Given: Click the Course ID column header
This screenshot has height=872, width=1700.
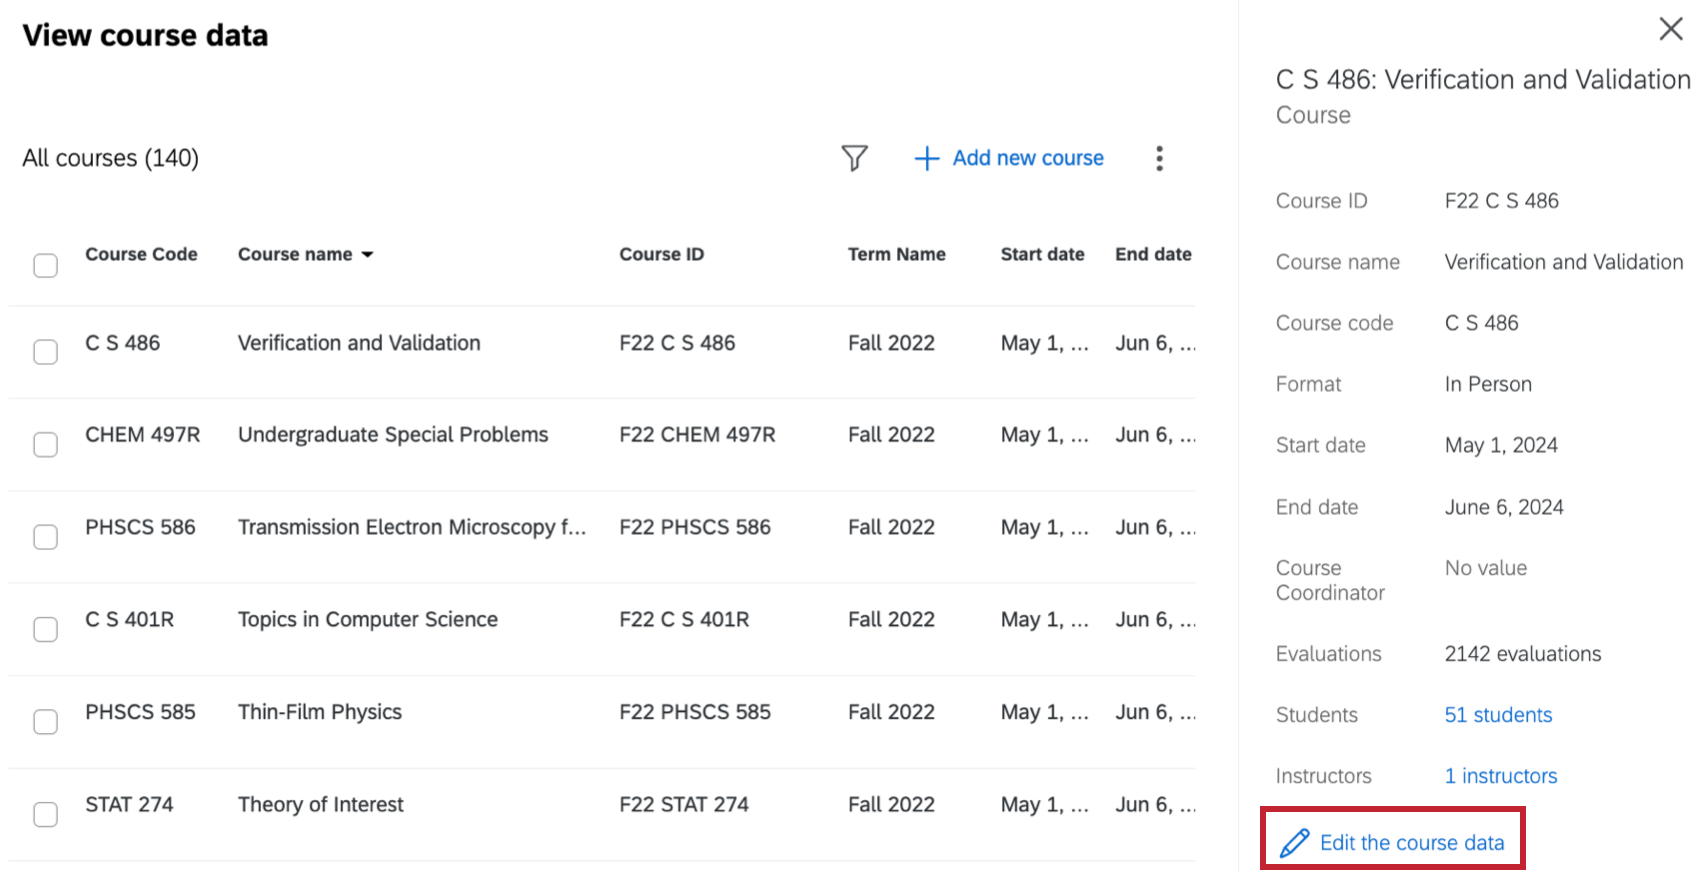Looking at the screenshot, I should tap(661, 254).
